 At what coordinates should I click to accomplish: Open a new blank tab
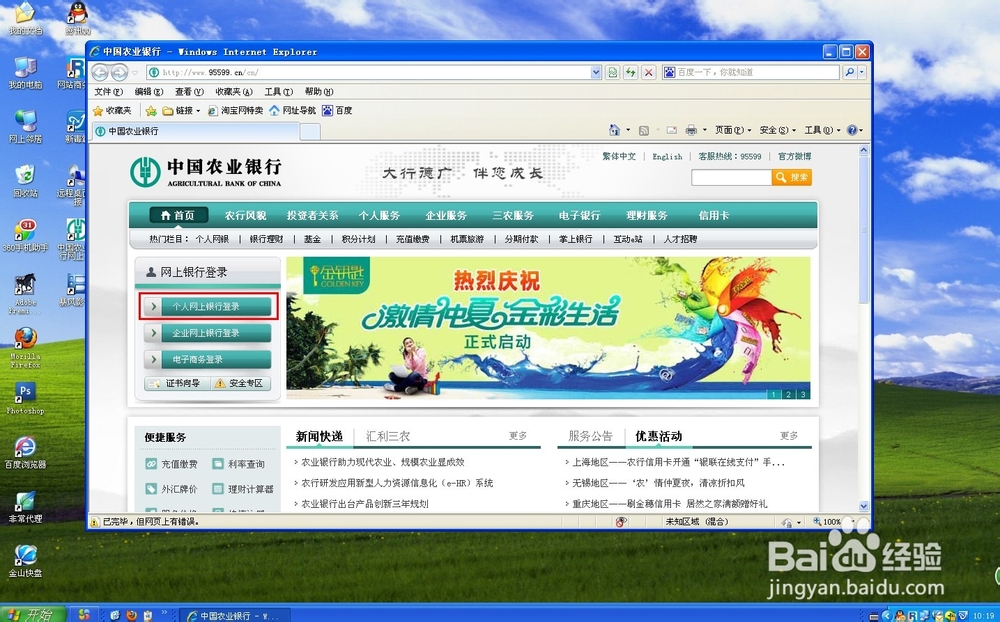click(x=310, y=132)
